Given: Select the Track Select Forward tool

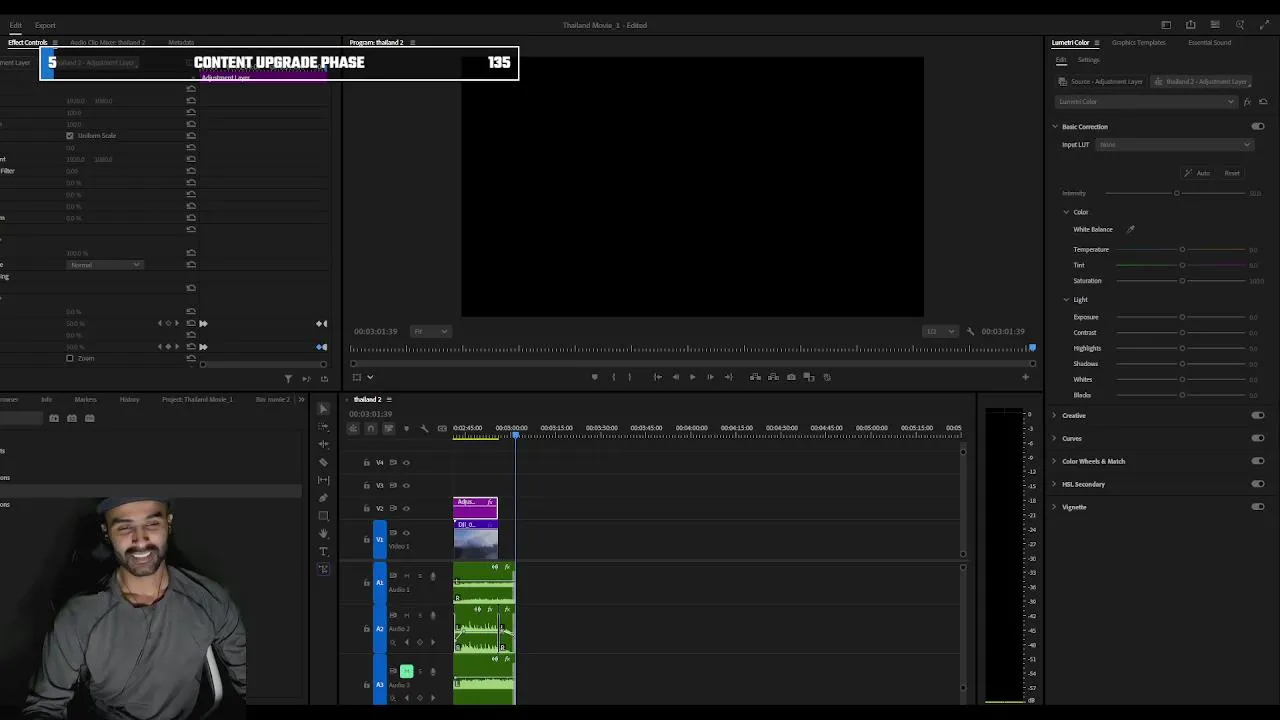Looking at the screenshot, I should 323,427.
